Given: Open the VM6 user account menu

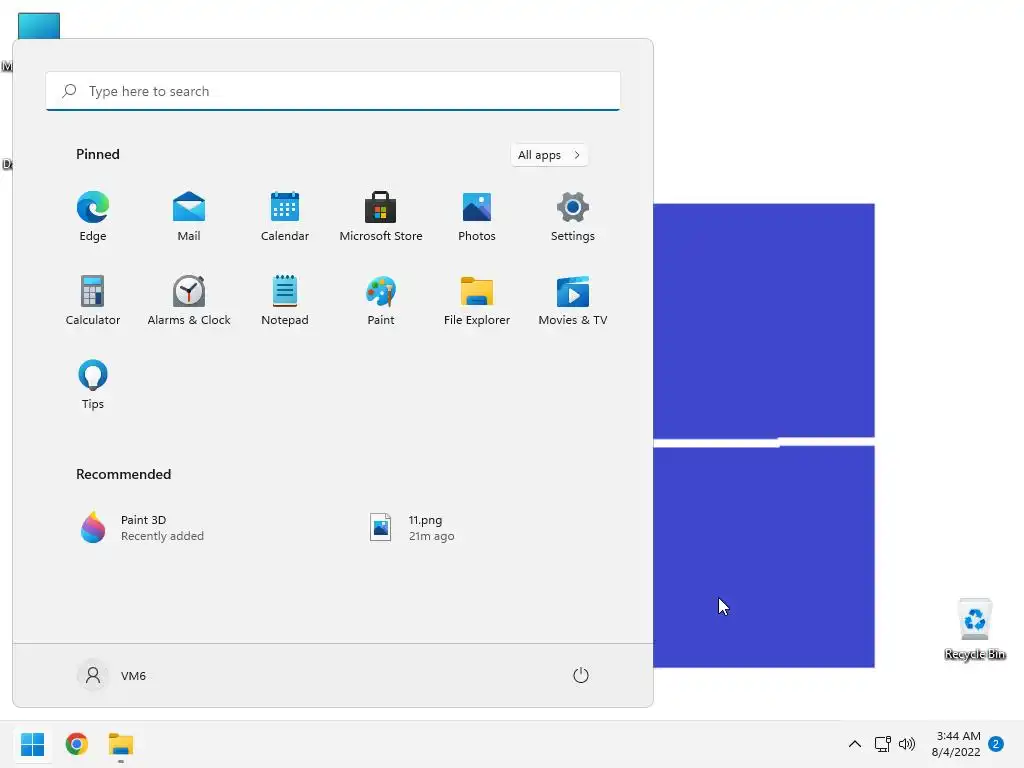Looking at the screenshot, I should click(x=112, y=675).
